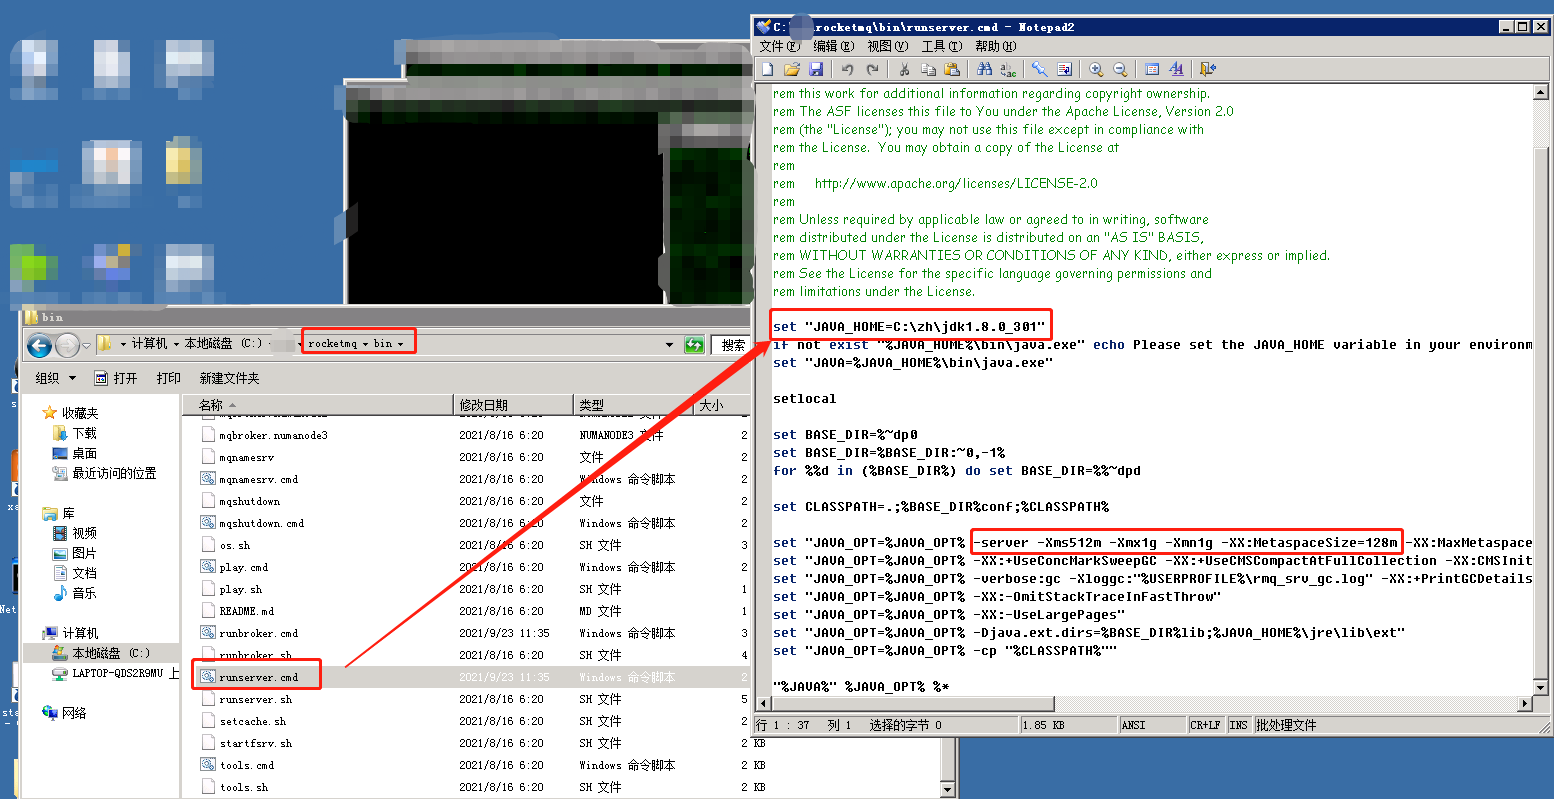Cut selection with the scissors icon
The height and width of the screenshot is (799, 1554).
(904, 69)
